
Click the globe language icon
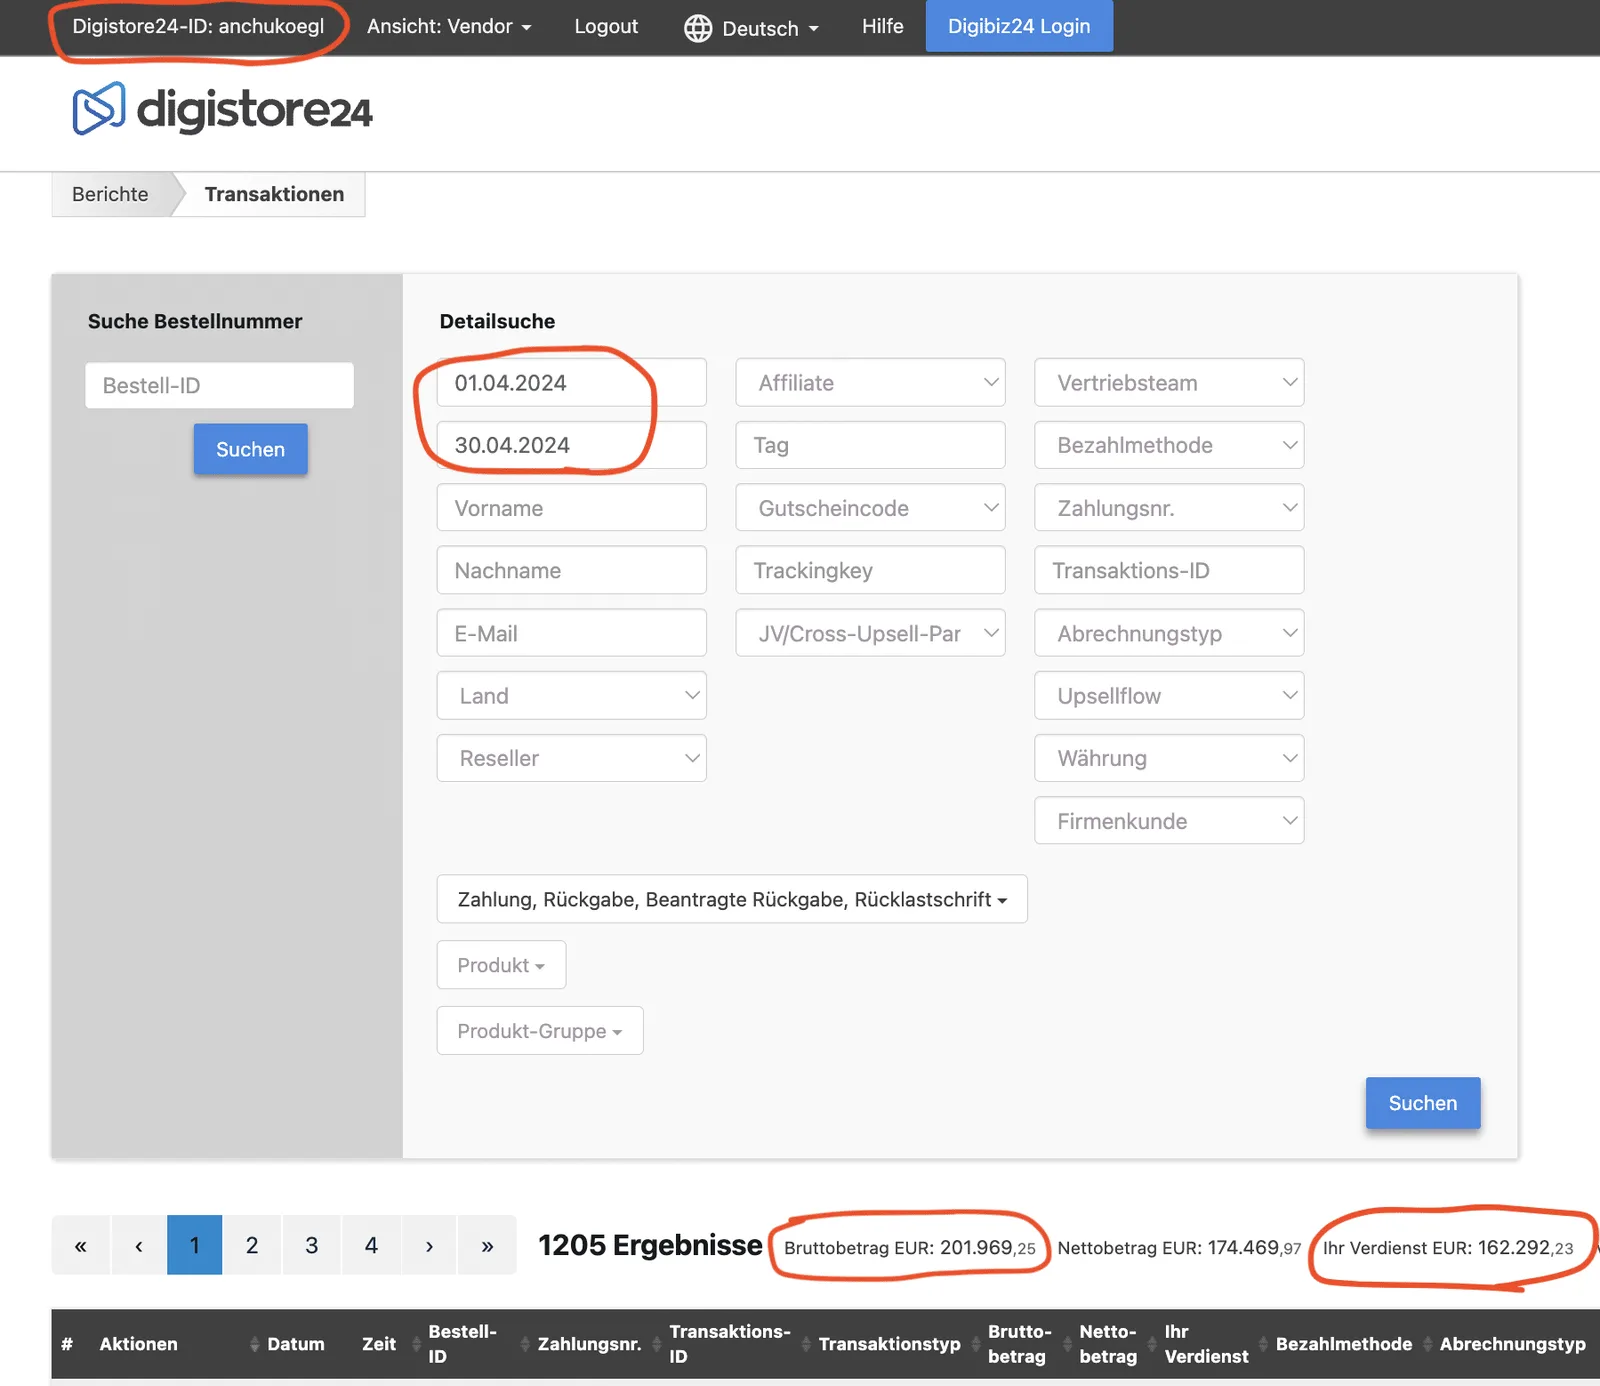pyautogui.click(x=697, y=28)
